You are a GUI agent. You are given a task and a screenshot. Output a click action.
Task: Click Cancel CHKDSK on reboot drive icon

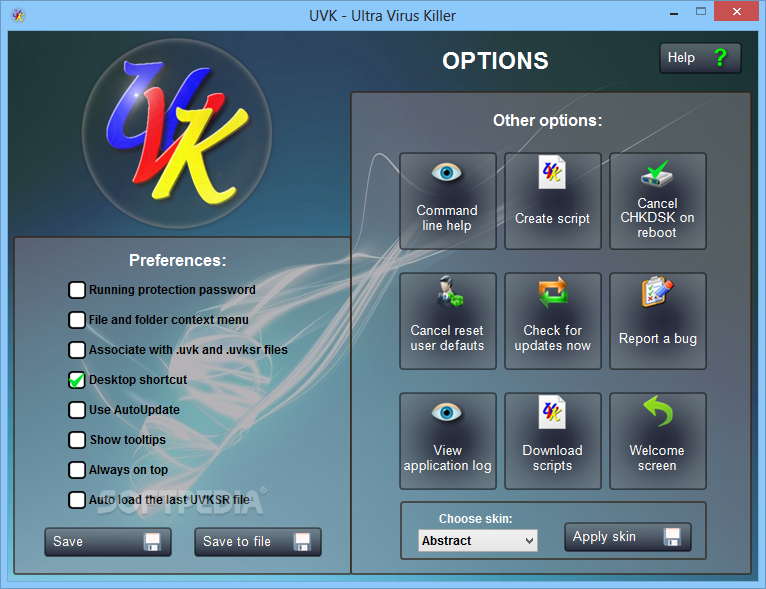(x=657, y=174)
